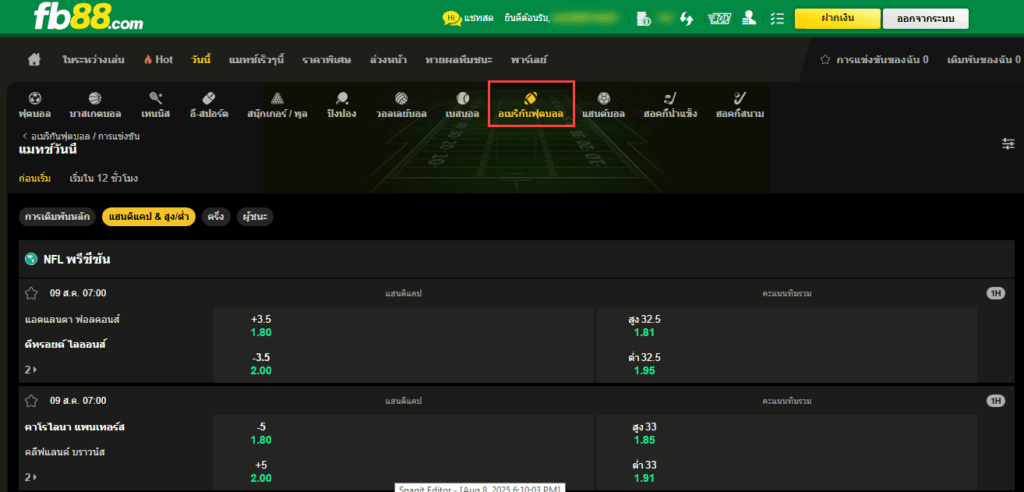Open ทายผลทีมชนะ outright menu

(x=458, y=59)
